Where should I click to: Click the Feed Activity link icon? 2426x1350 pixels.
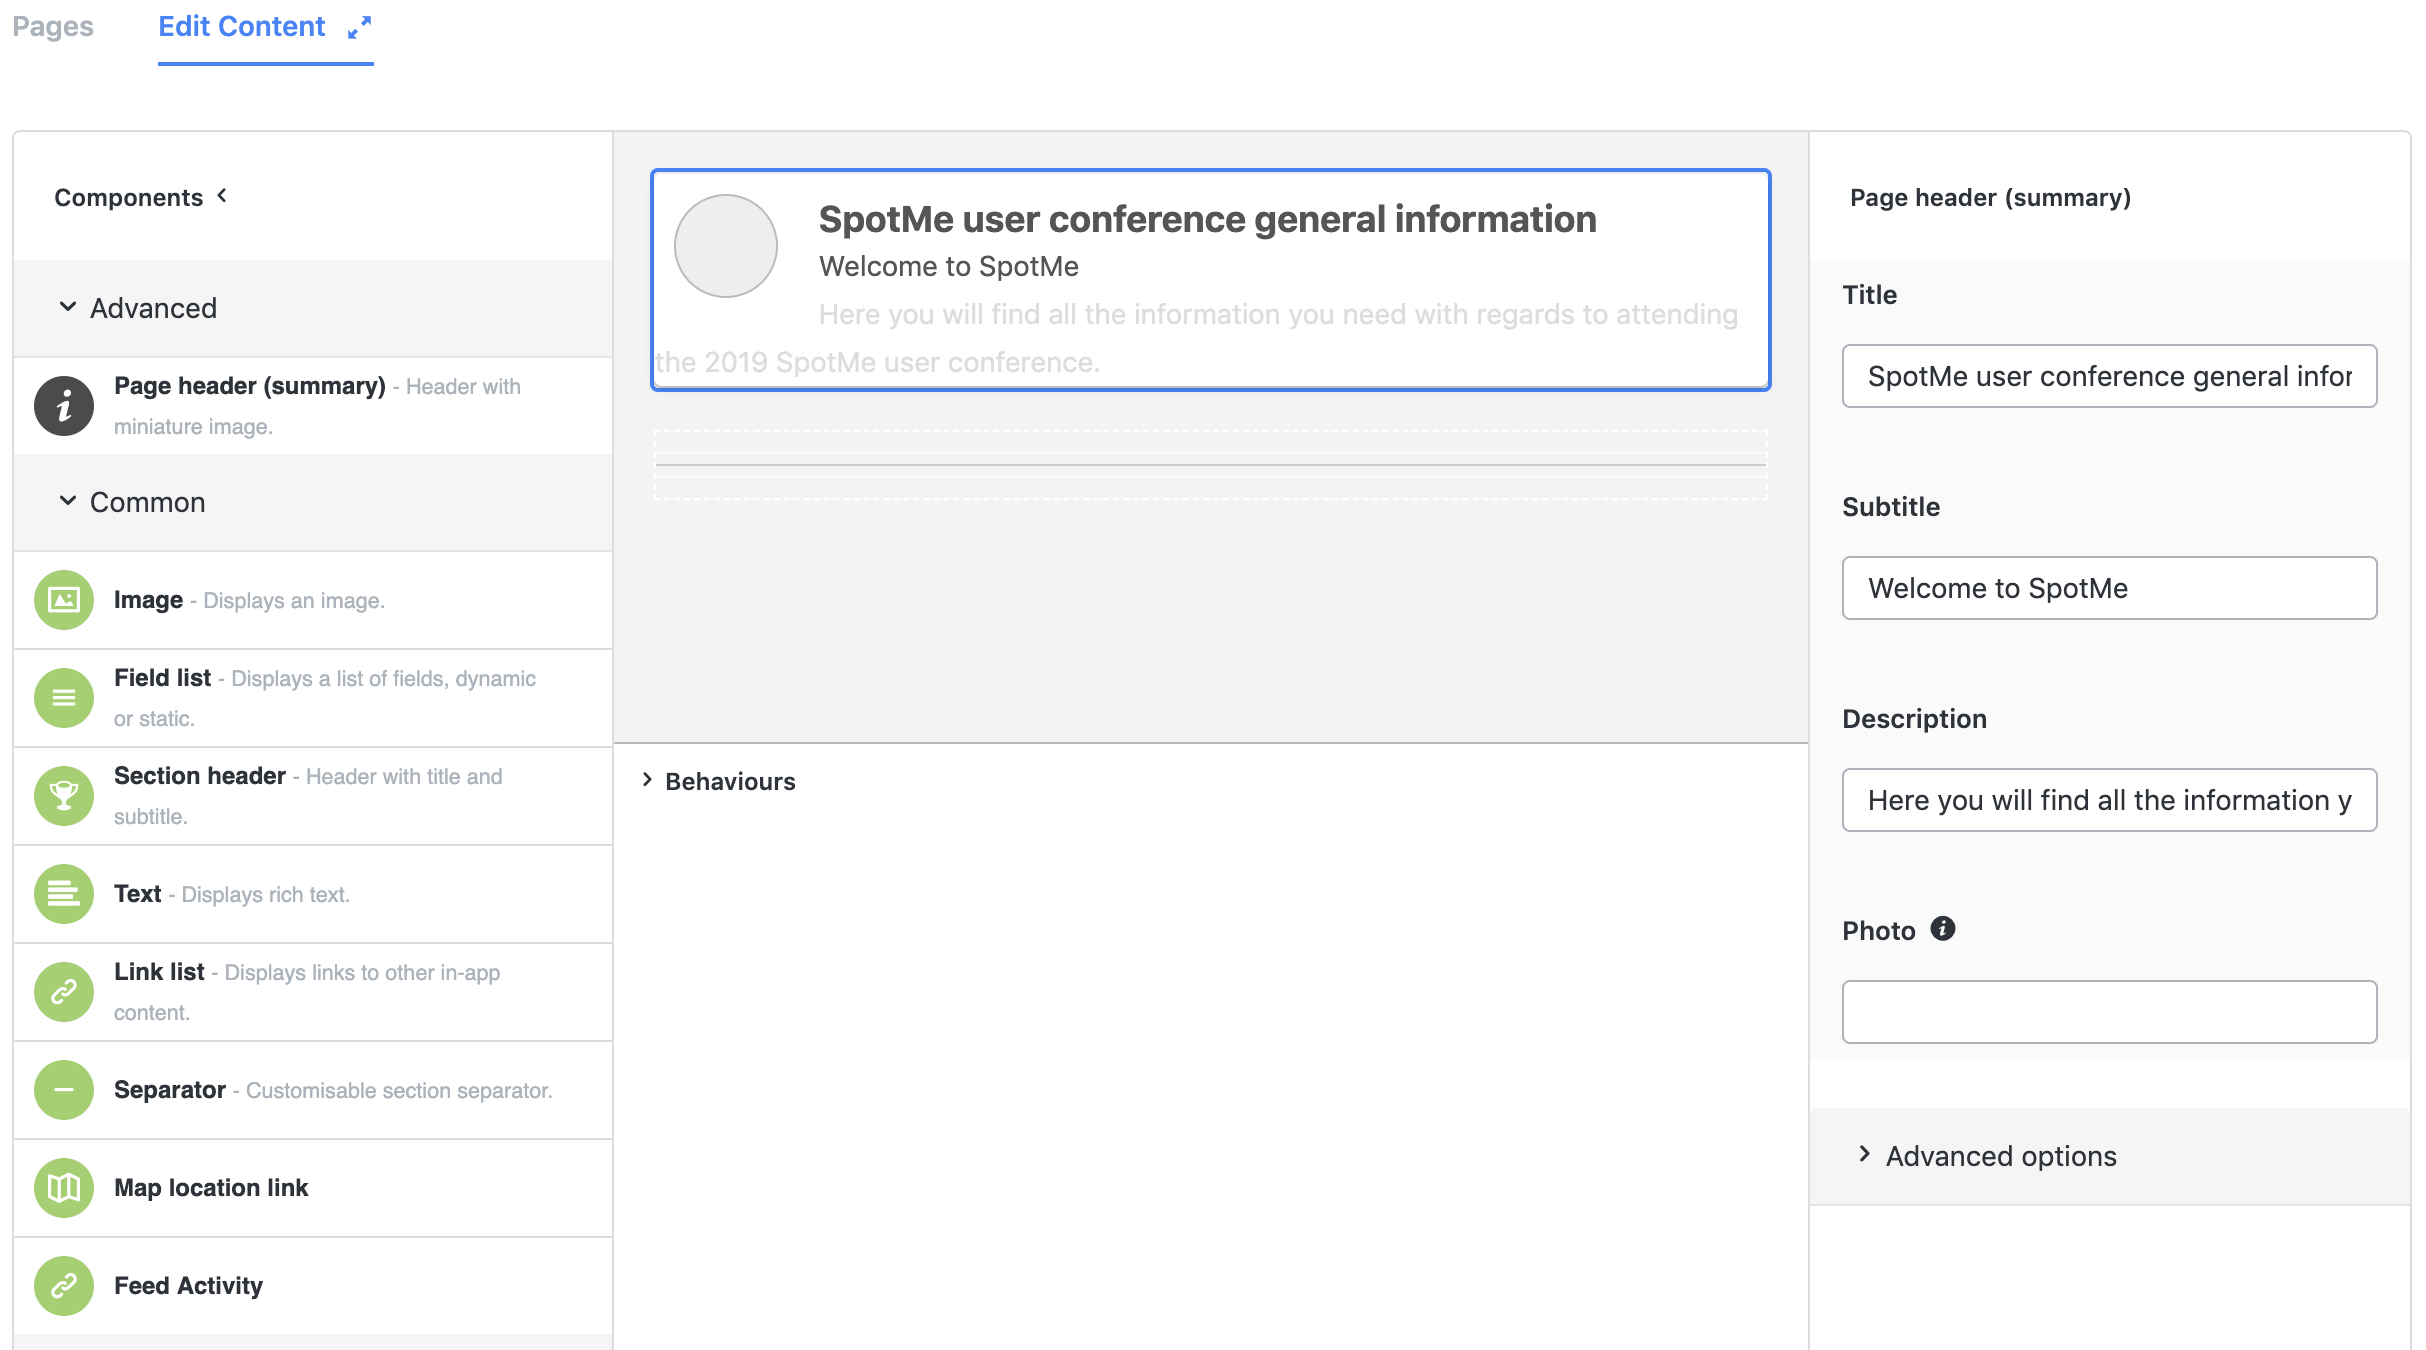(x=64, y=1286)
